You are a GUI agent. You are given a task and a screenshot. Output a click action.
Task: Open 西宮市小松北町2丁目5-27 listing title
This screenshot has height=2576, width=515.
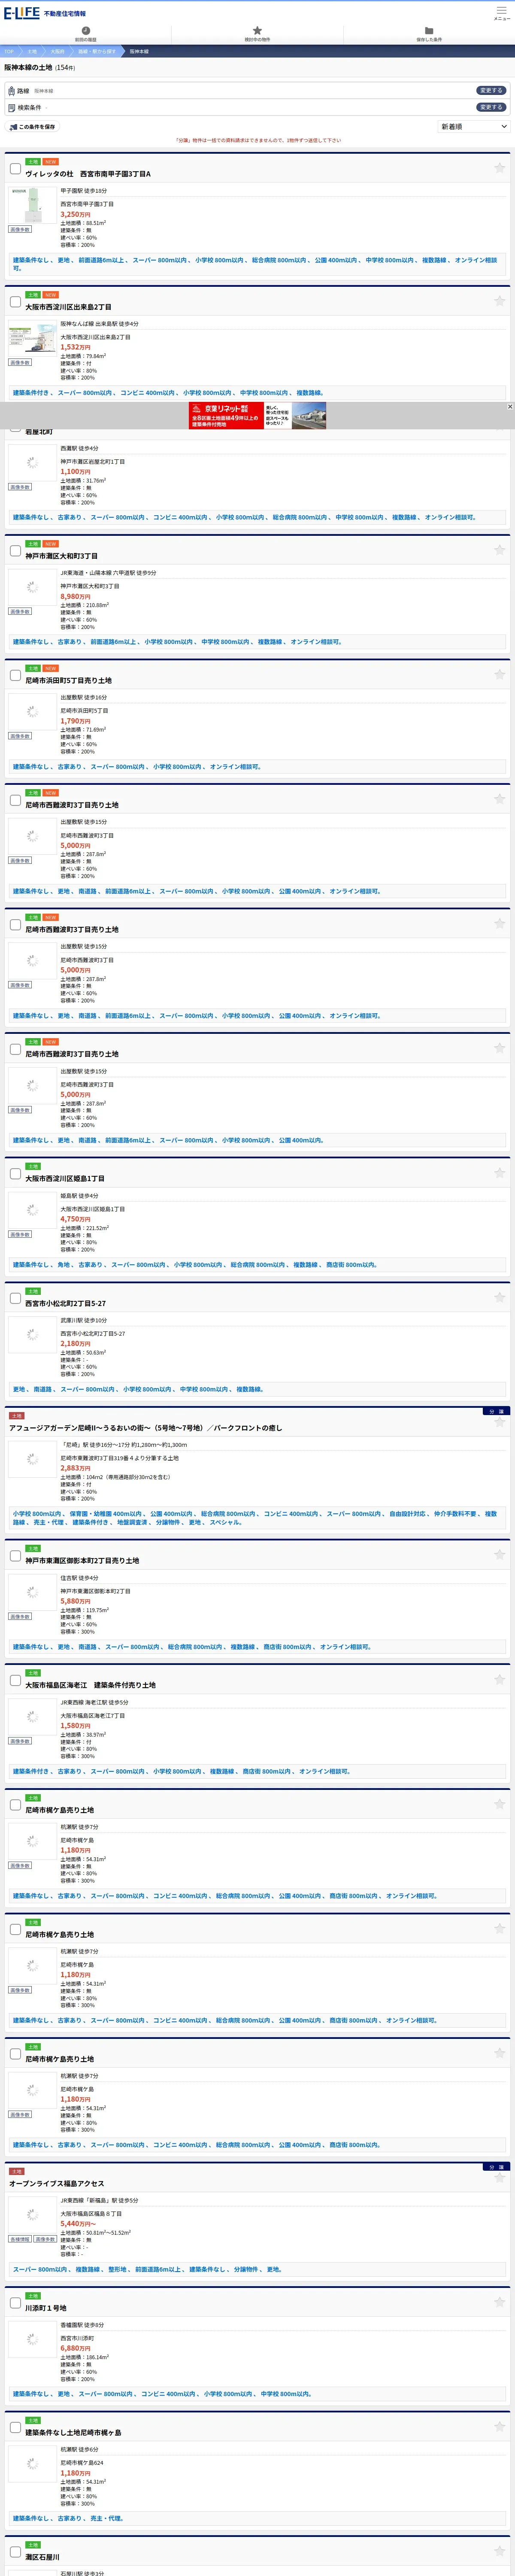[65, 1303]
